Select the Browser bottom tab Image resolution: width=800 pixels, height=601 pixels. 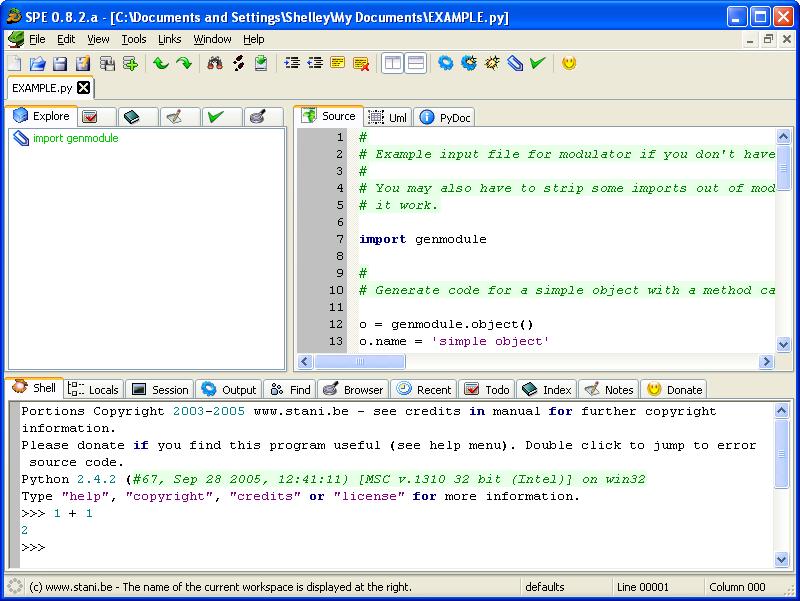click(x=353, y=390)
